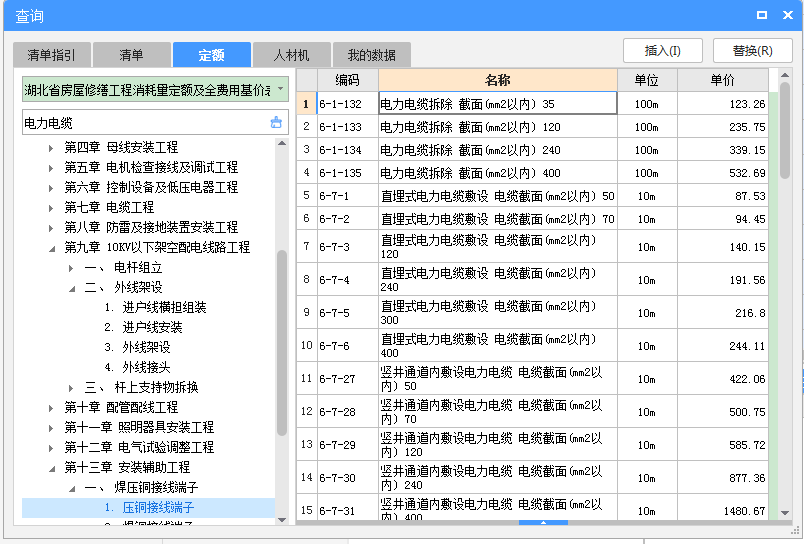Click unit price 216.8 cell
The height and width of the screenshot is (544, 804).
pos(722,313)
